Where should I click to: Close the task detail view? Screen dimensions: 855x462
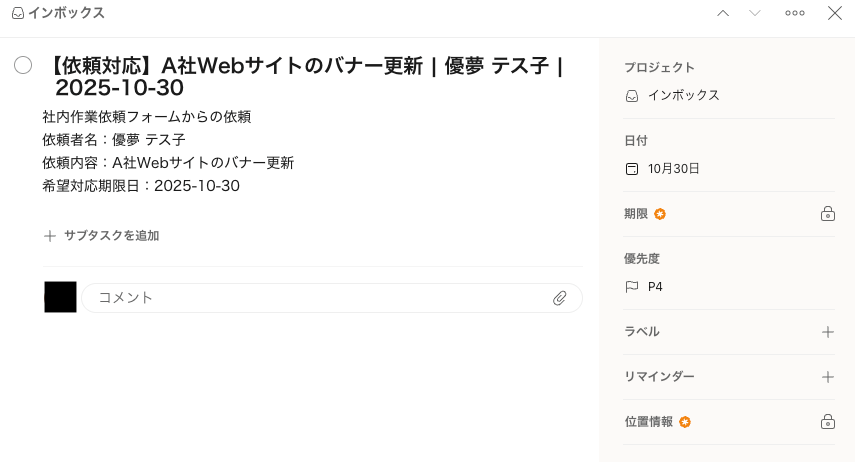click(835, 13)
